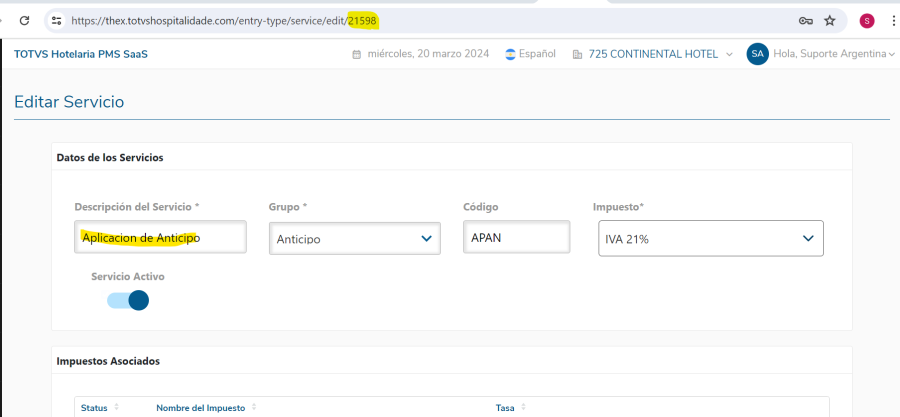Image resolution: width=900 pixels, height=417 pixels.
Task: Click the Código field containing APAN
Action: tap(516, 237)
